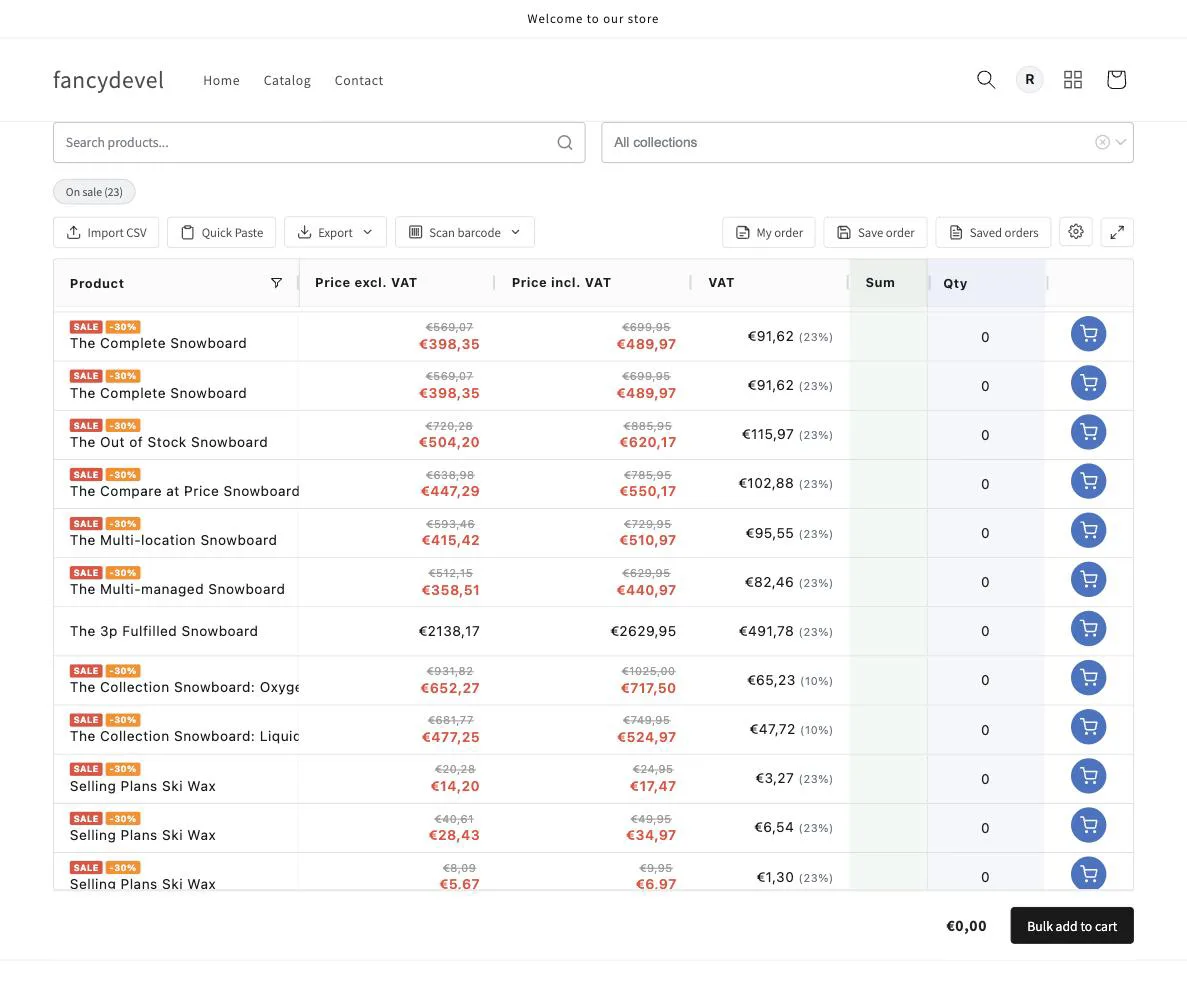Edit quantity for The Out of Stock Snowboard

(985, 435)
